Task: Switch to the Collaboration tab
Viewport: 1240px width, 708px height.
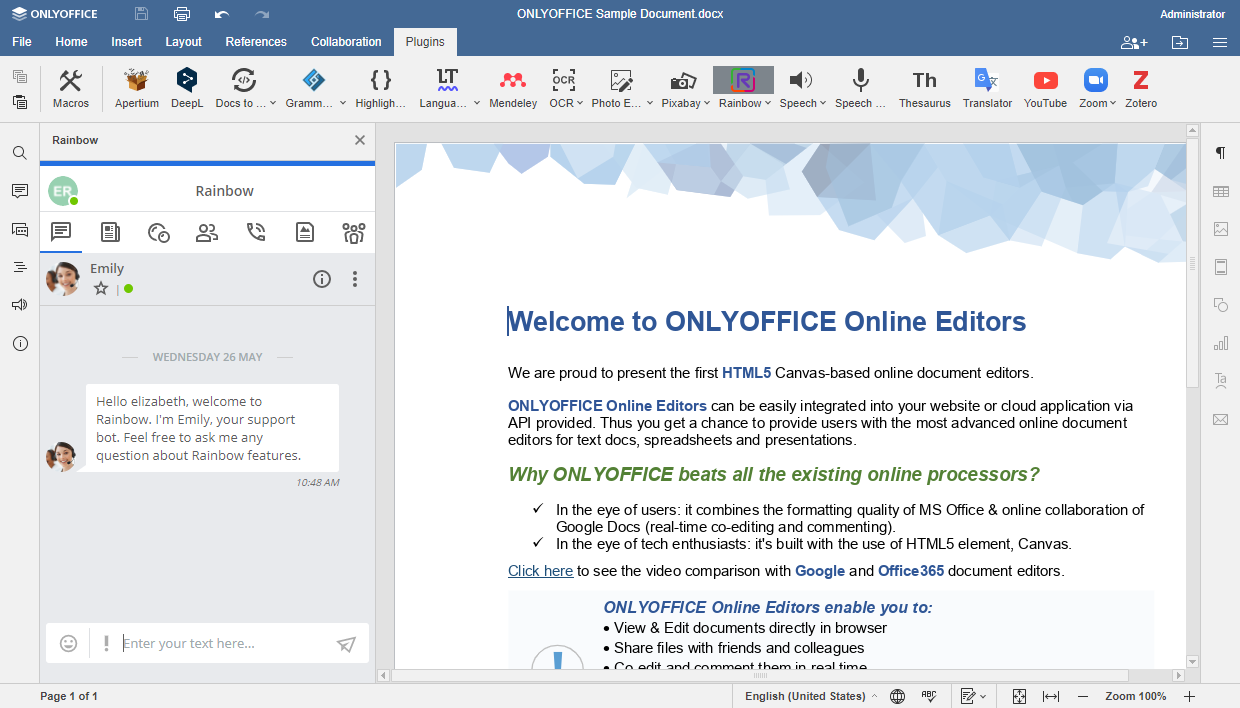Action: [346, 42]
